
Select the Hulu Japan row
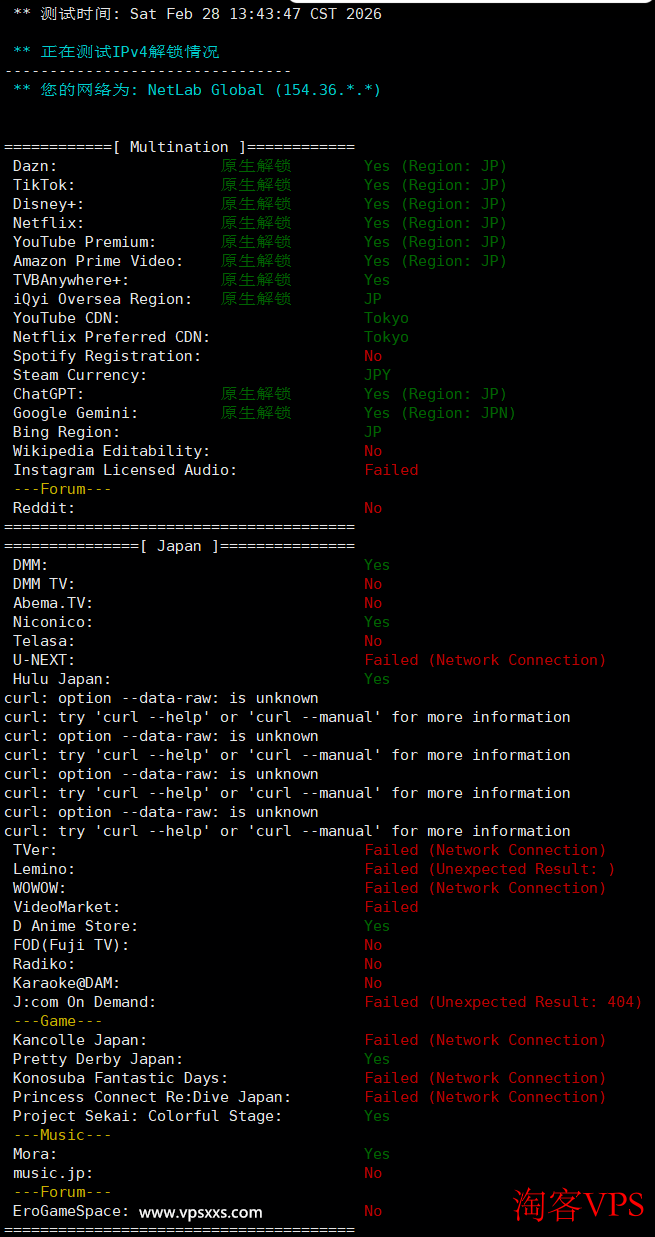coord(60,679)
